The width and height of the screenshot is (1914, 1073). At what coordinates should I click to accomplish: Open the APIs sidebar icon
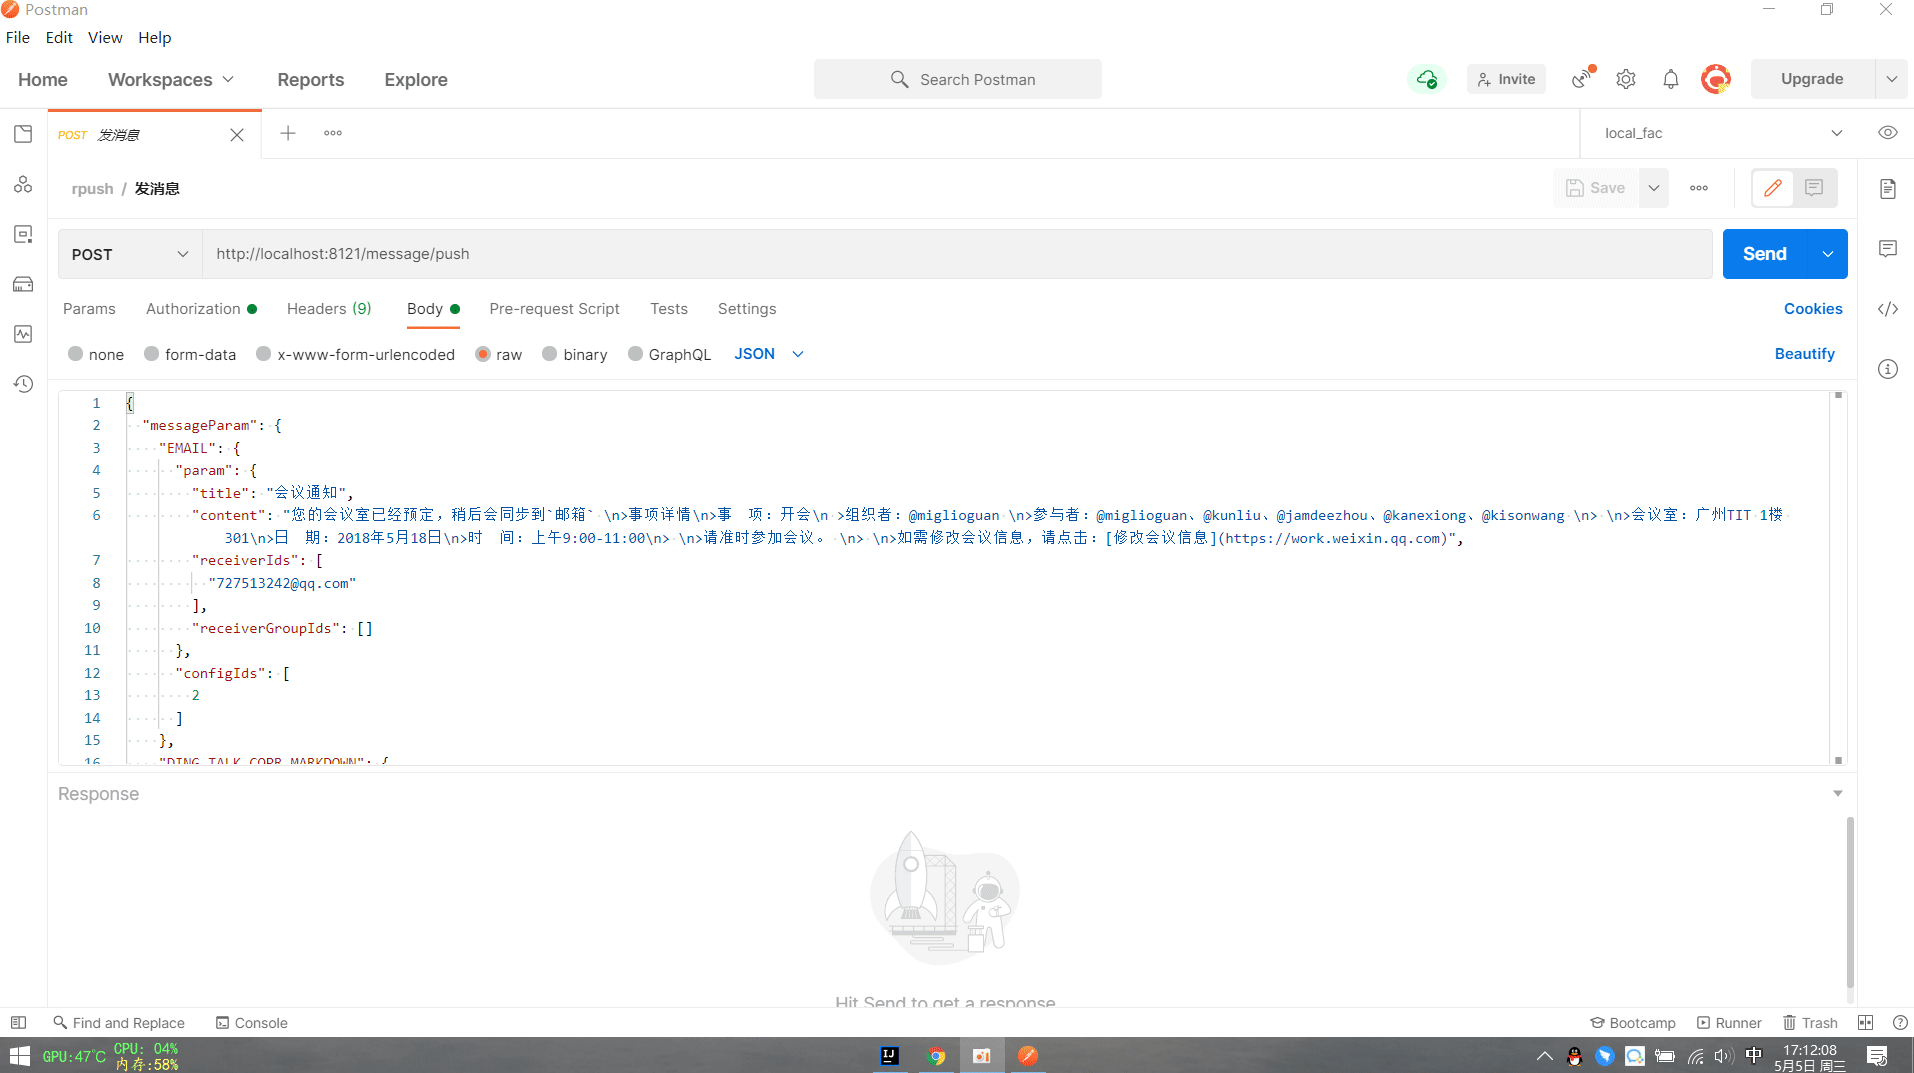point(23,184)
